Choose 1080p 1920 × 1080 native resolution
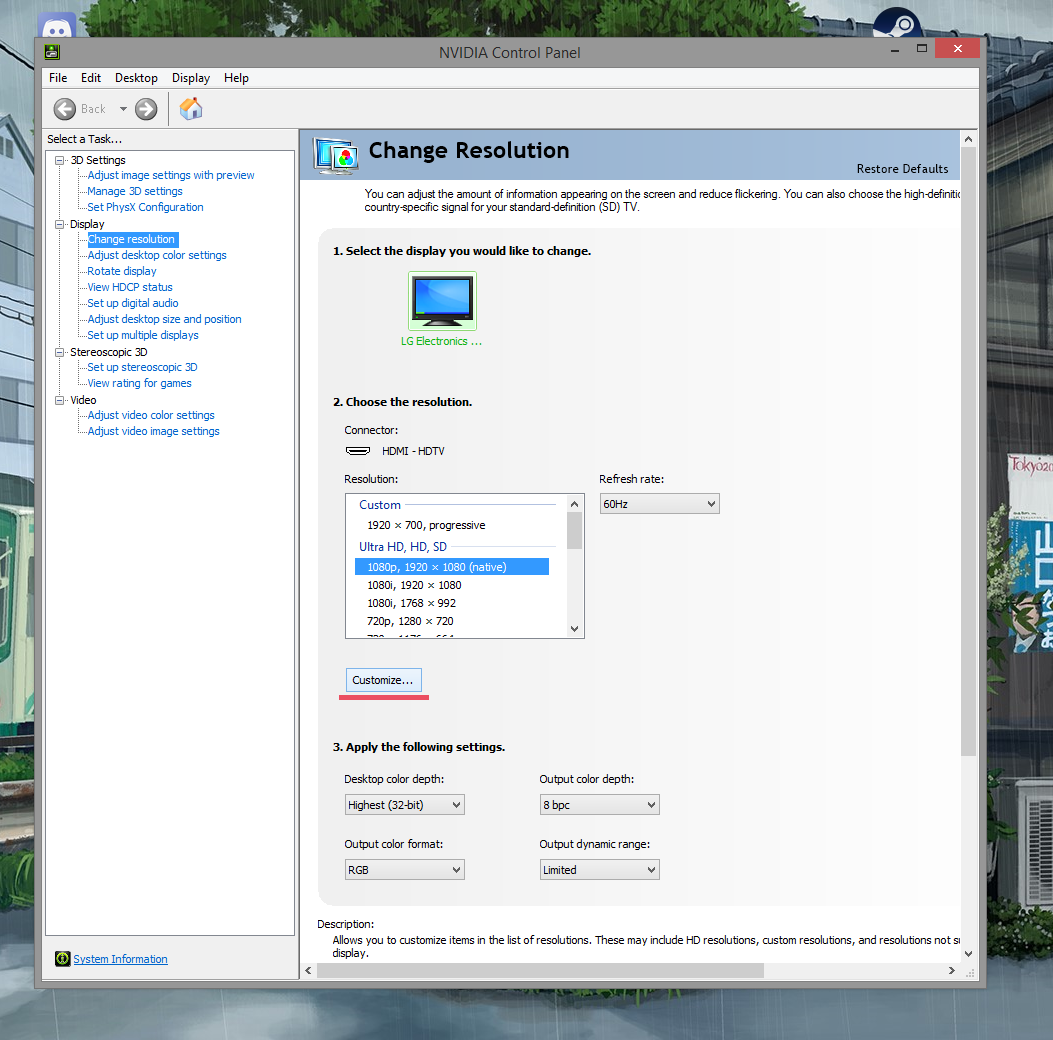This screenshot has width=1053, height=1040. (x=451, y=567)
